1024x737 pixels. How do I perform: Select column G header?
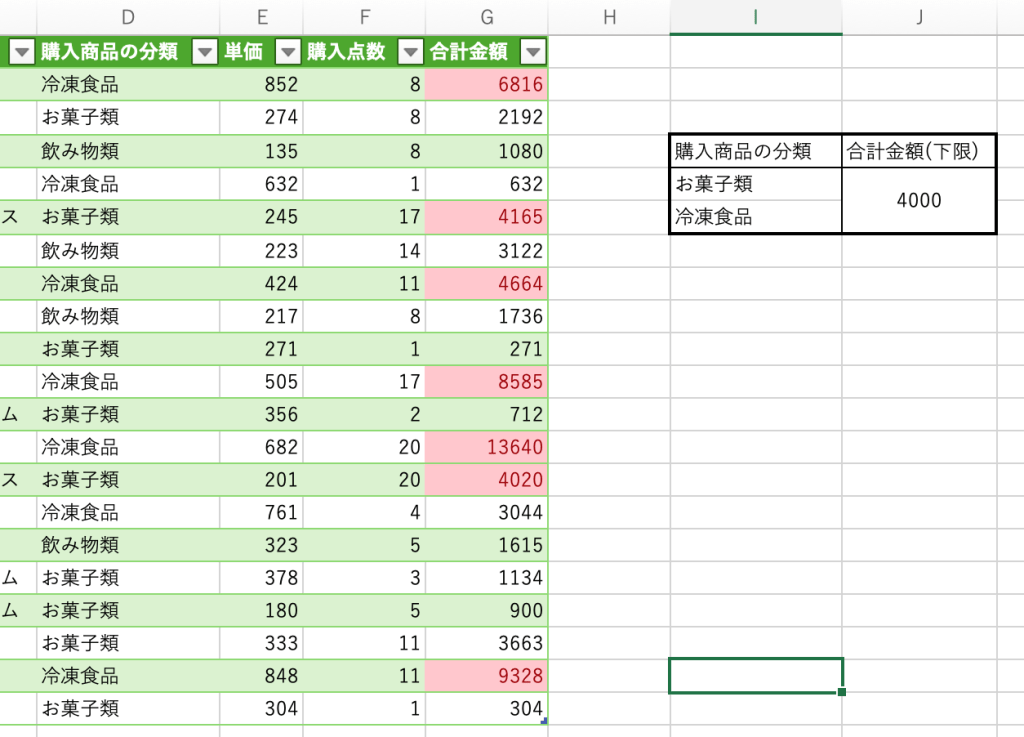pos(486,17)
